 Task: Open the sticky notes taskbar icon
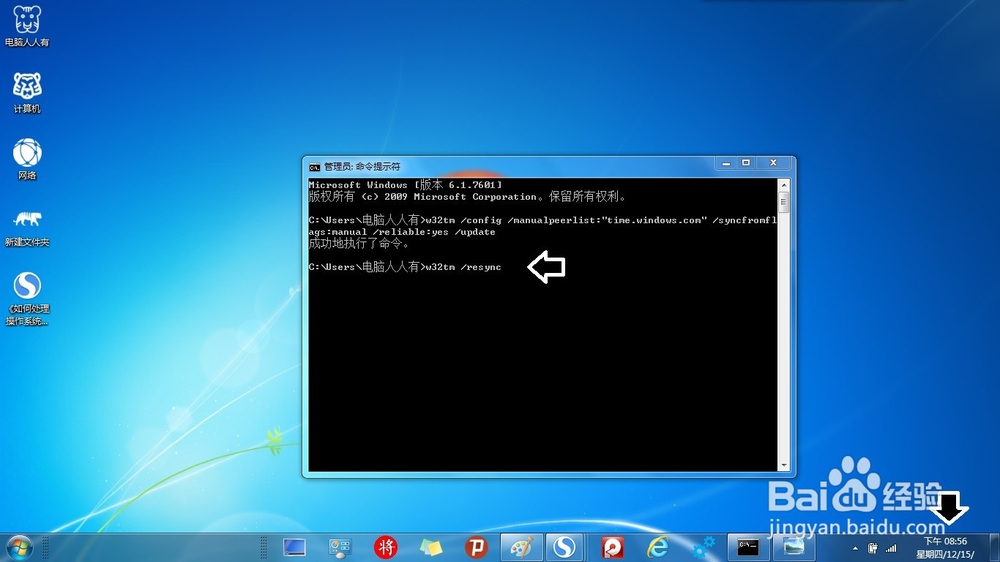click(x=430, y=547)
